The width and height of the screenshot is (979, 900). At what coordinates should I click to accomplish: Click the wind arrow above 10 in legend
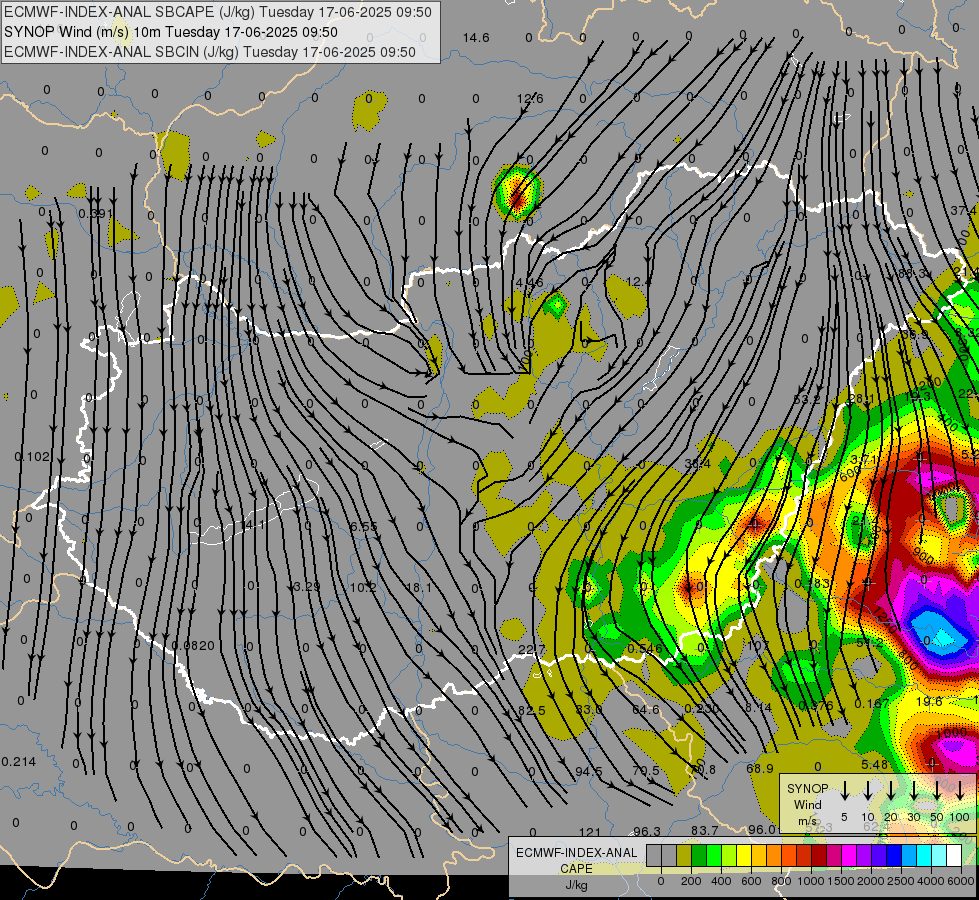pos(868,790)
